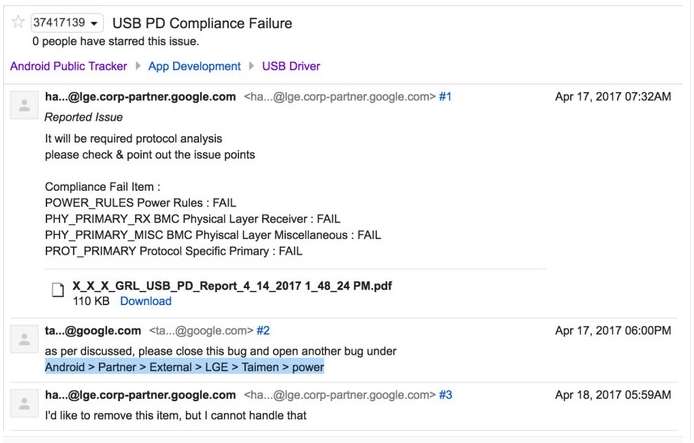Click the ta...@google.com author name

[93, 331]
